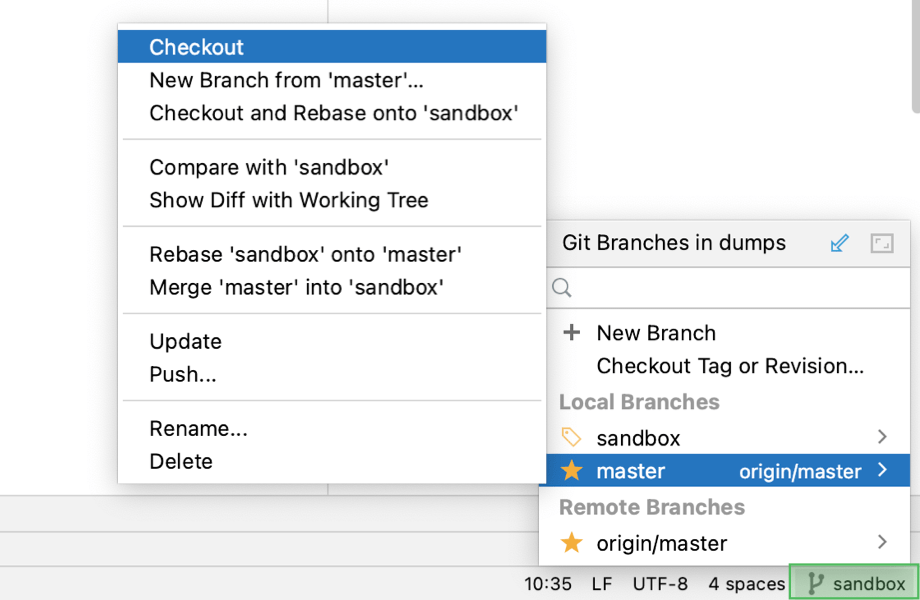Open Checkout Tag or Revision...
The width and height of the screenshot is (920, 600).
click(x=728, y=365)
